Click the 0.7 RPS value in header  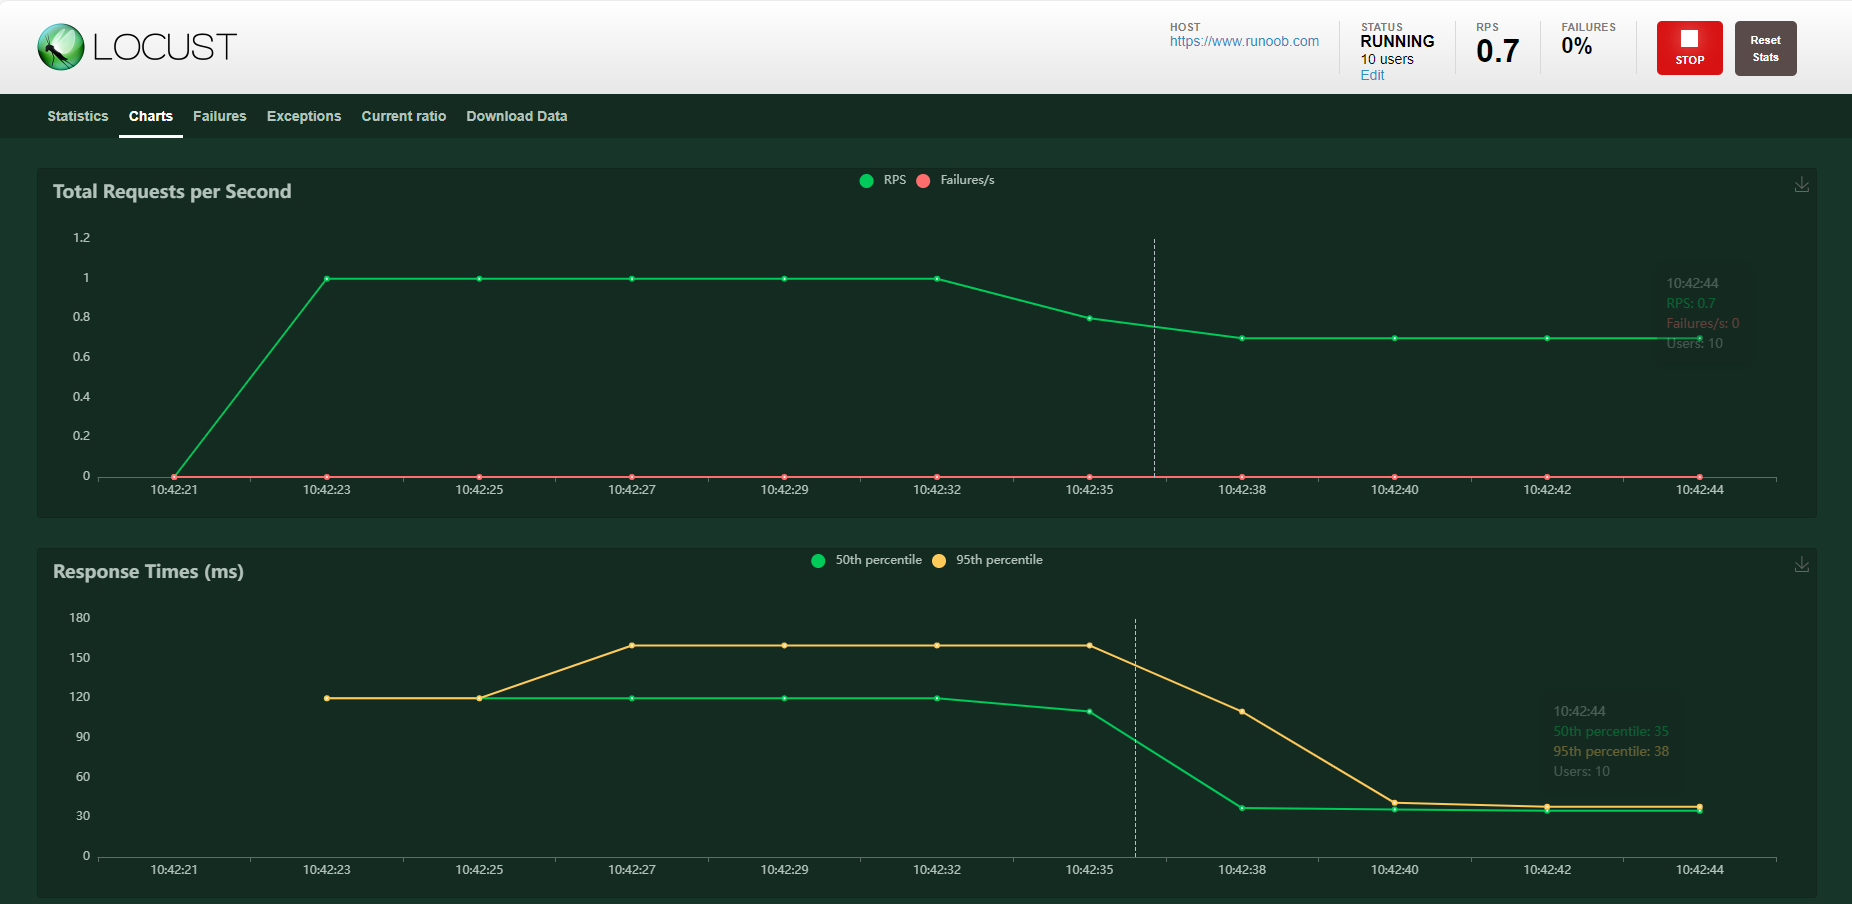1497,51
